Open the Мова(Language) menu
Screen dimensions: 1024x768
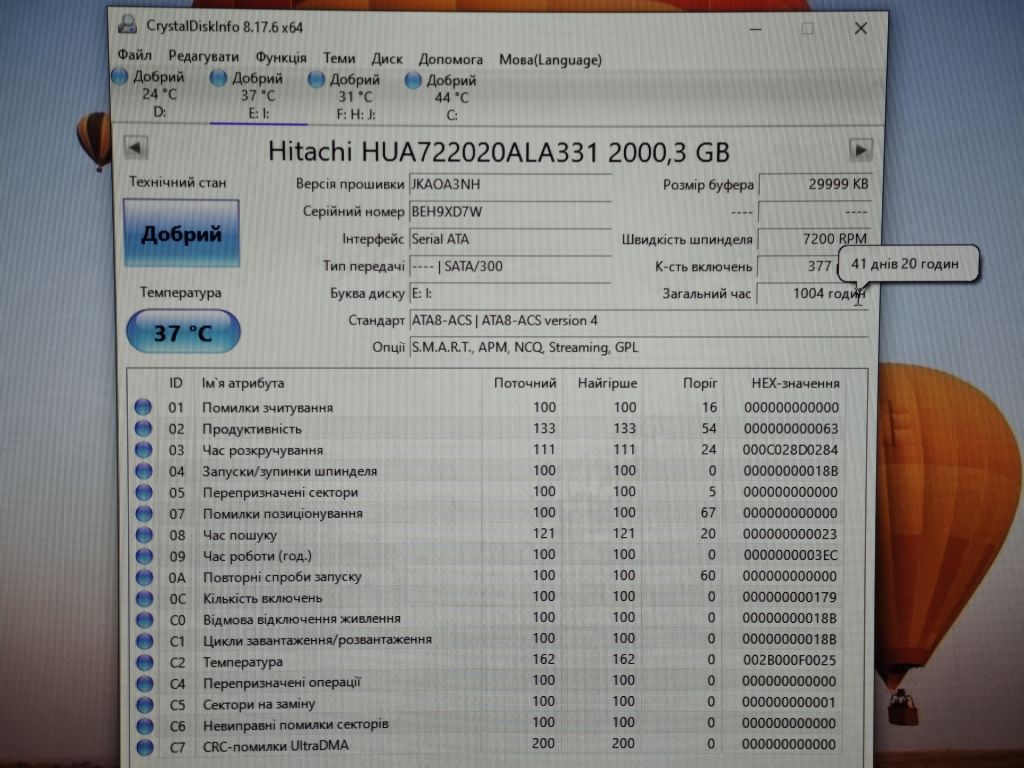pos(551,59)
